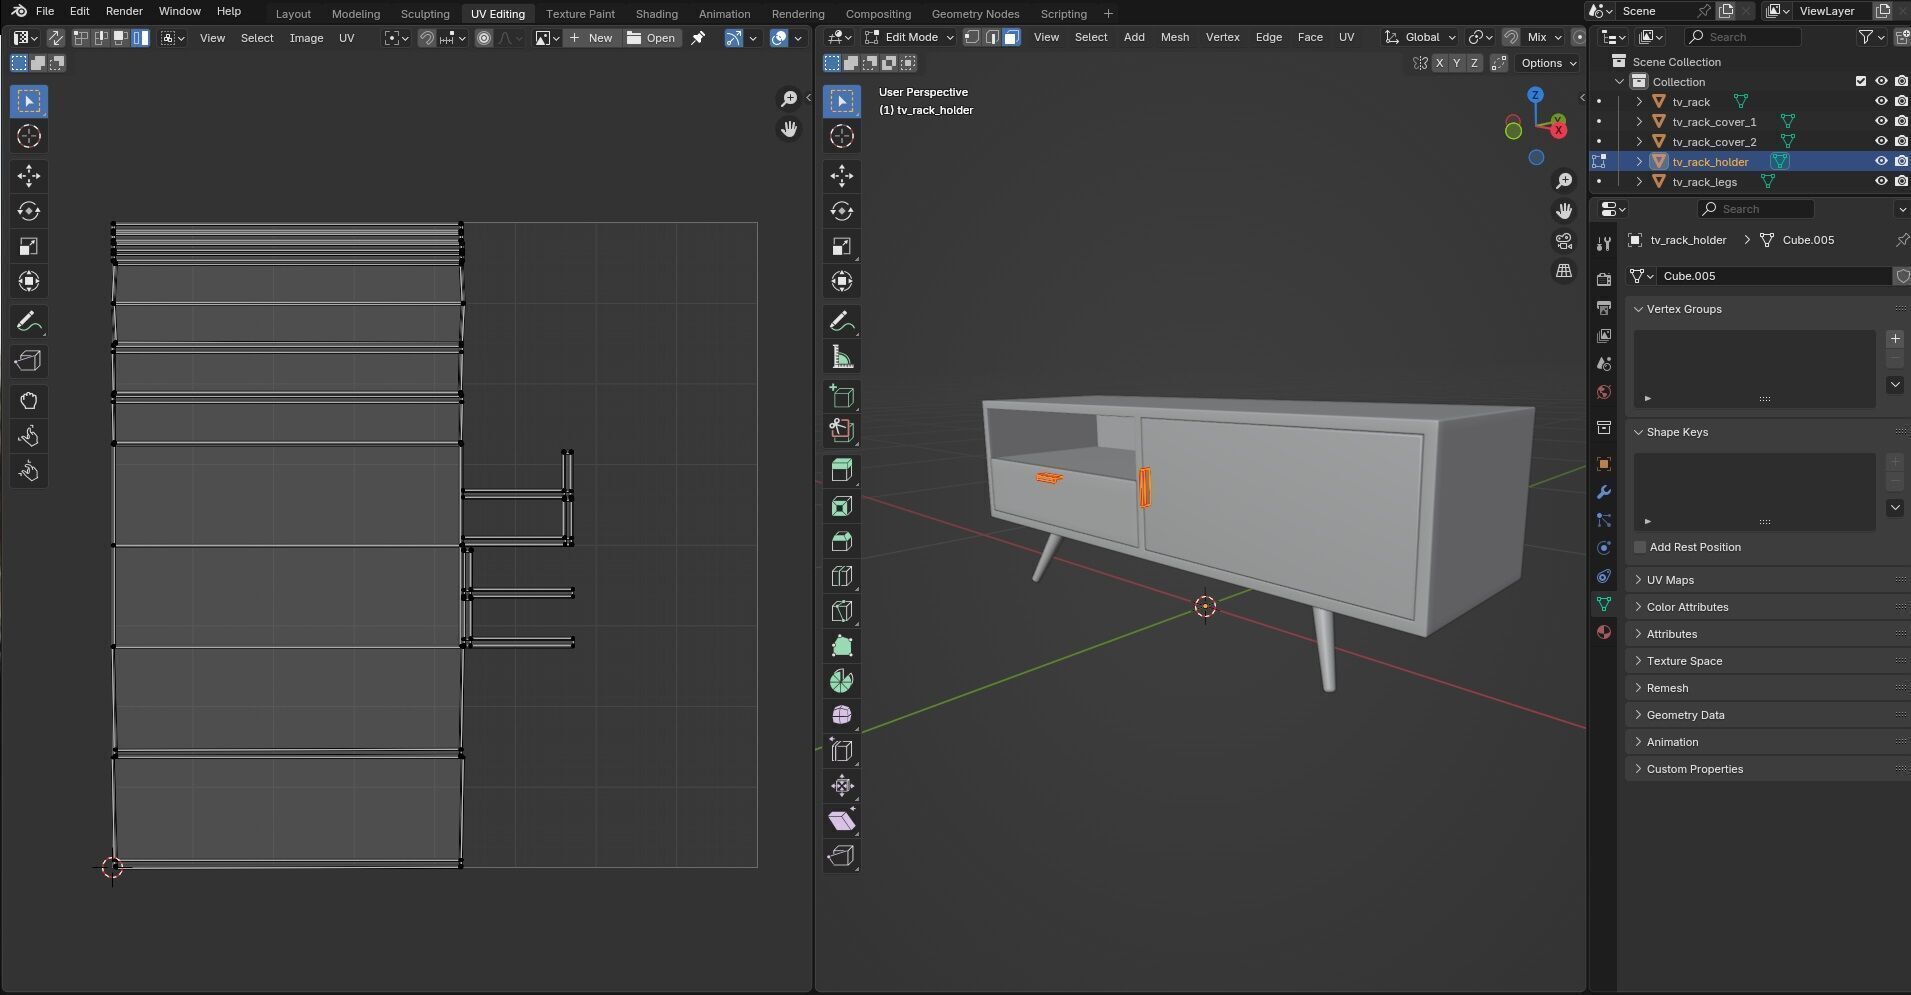Hide tv_rack_legs in viewport

1880,181
